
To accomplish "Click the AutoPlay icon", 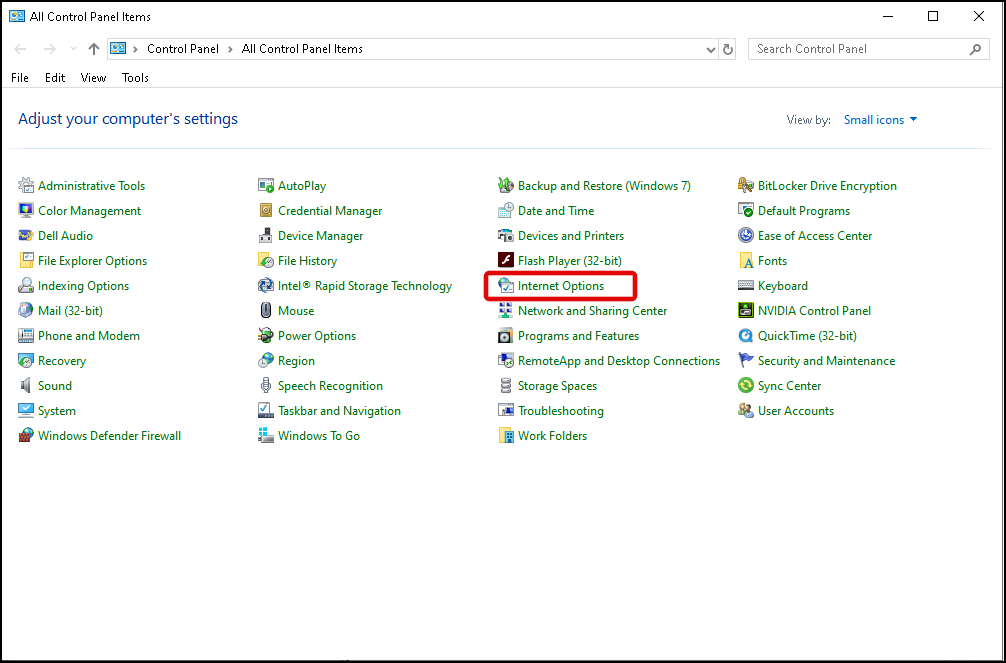I will click(266, 185).
